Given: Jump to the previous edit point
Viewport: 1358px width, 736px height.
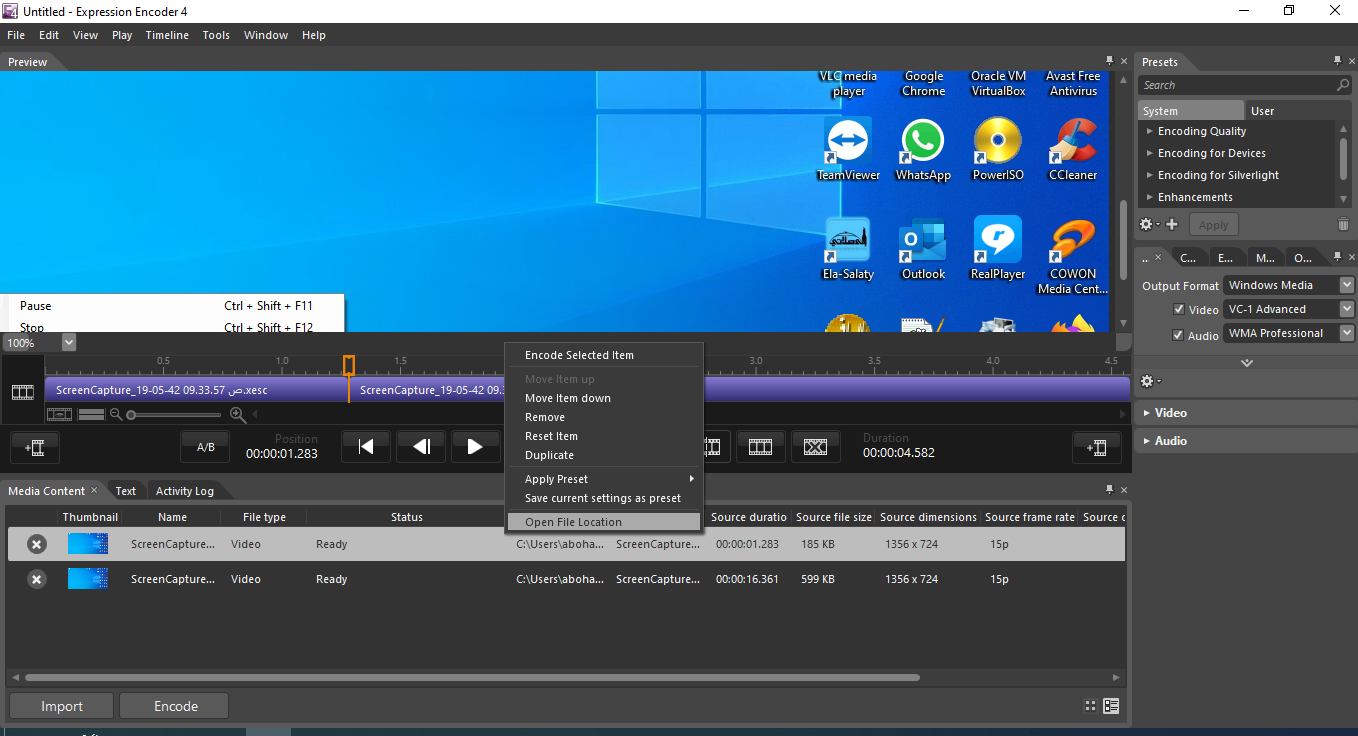Looking at the screenshot, I should coord(366,447).
